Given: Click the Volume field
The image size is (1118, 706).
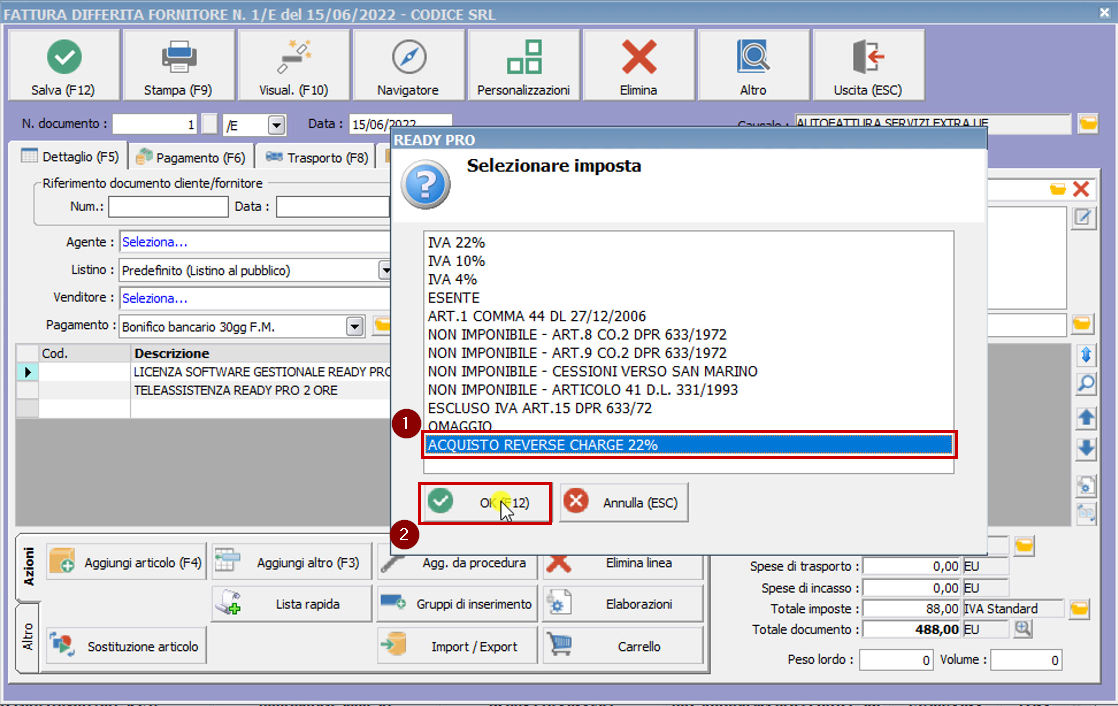Looking at the screenshot, I should [x=1026, y=660].
